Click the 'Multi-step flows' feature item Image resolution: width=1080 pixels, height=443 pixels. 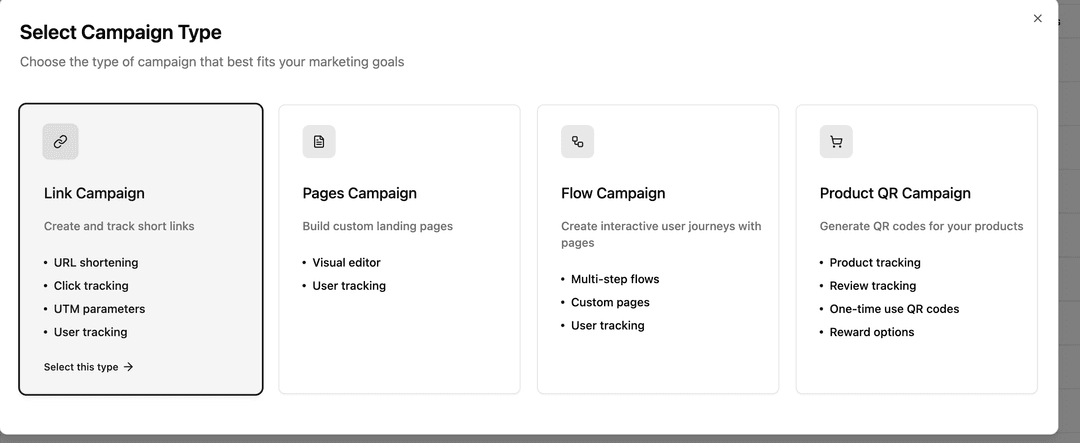[614, 279]
